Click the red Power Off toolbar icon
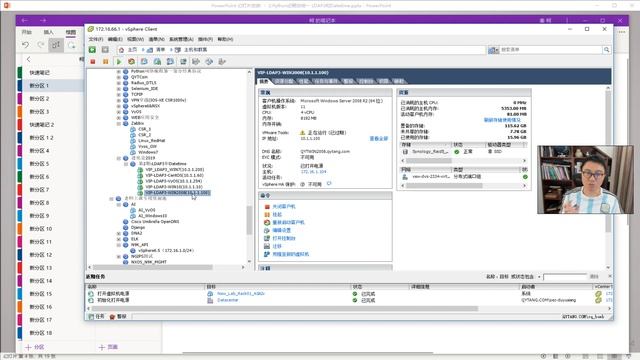The image size is (640, 360). [93, 62]
